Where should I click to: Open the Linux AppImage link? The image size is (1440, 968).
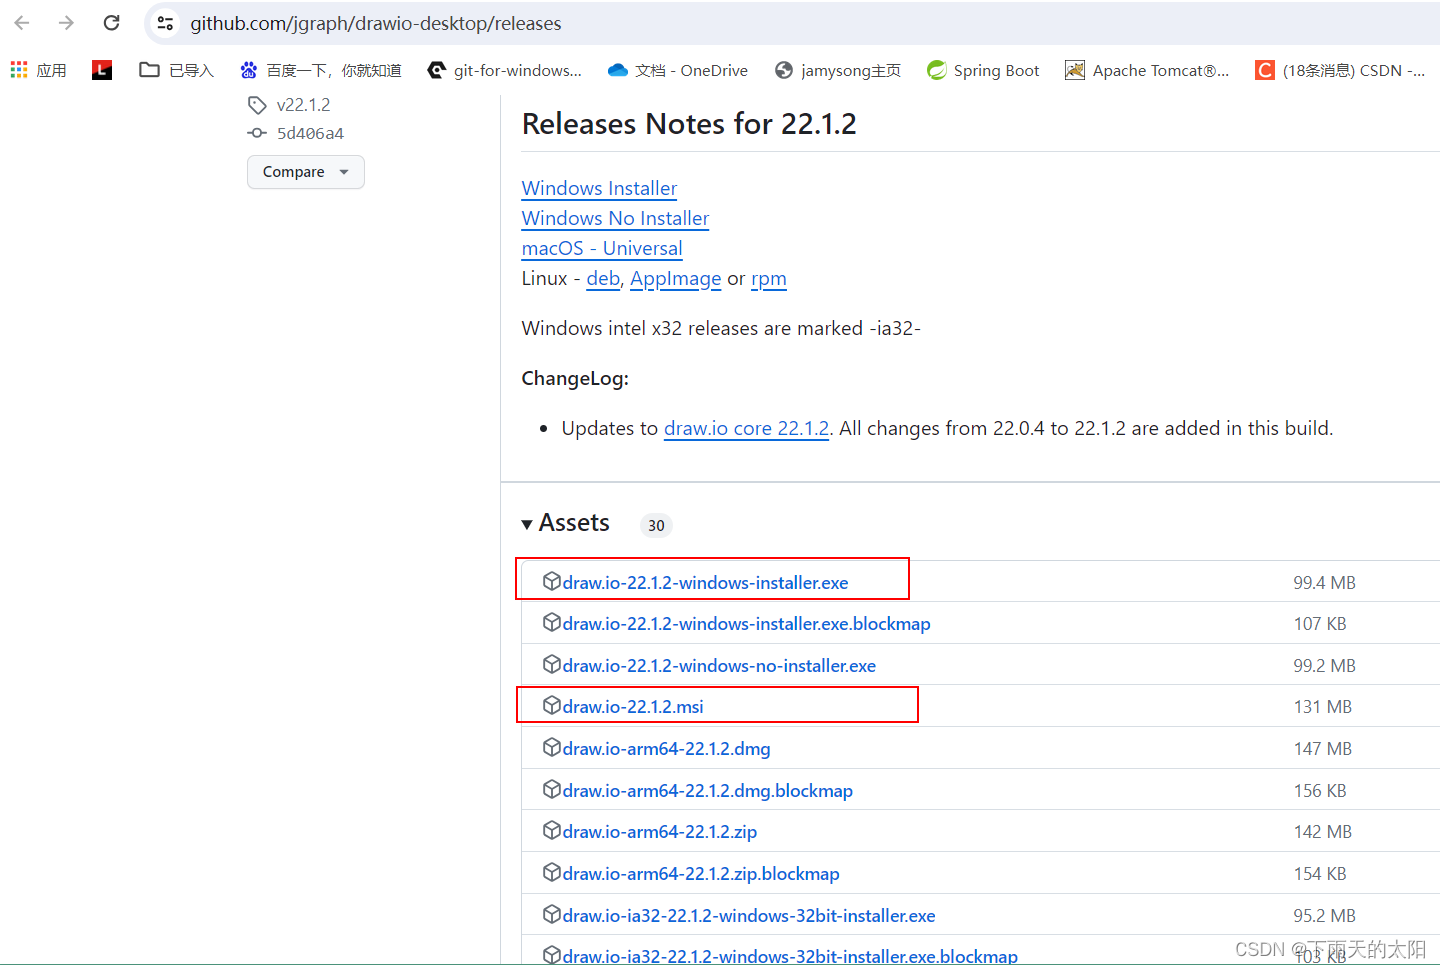[675, 278]
